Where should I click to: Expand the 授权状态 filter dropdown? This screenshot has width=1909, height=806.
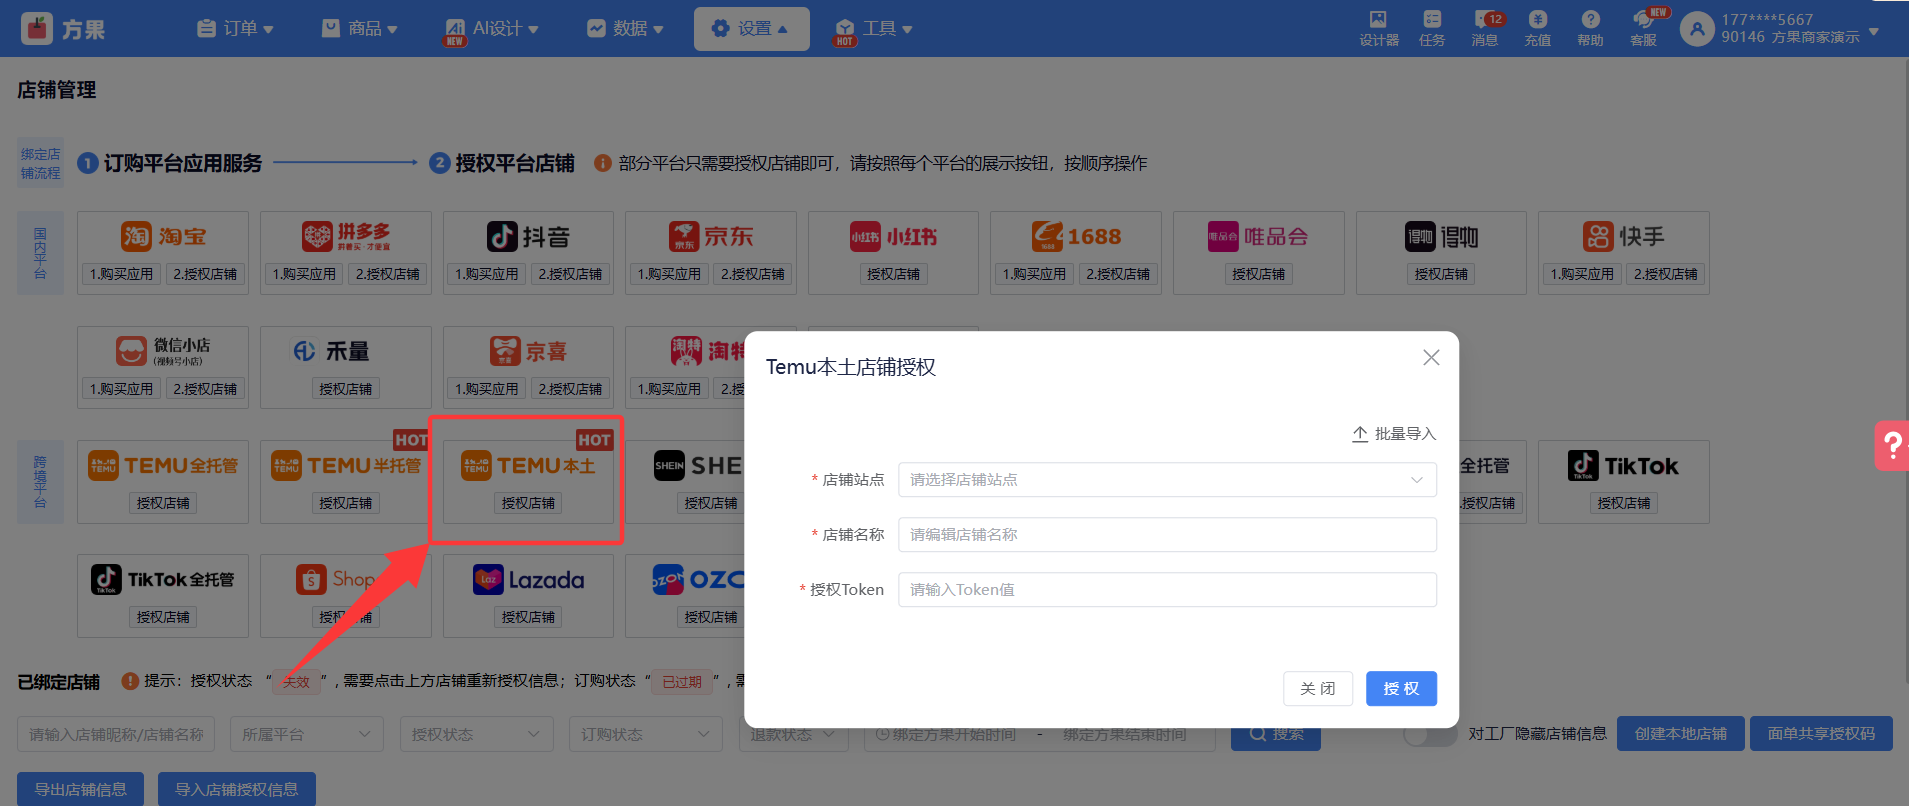(476, 734)
